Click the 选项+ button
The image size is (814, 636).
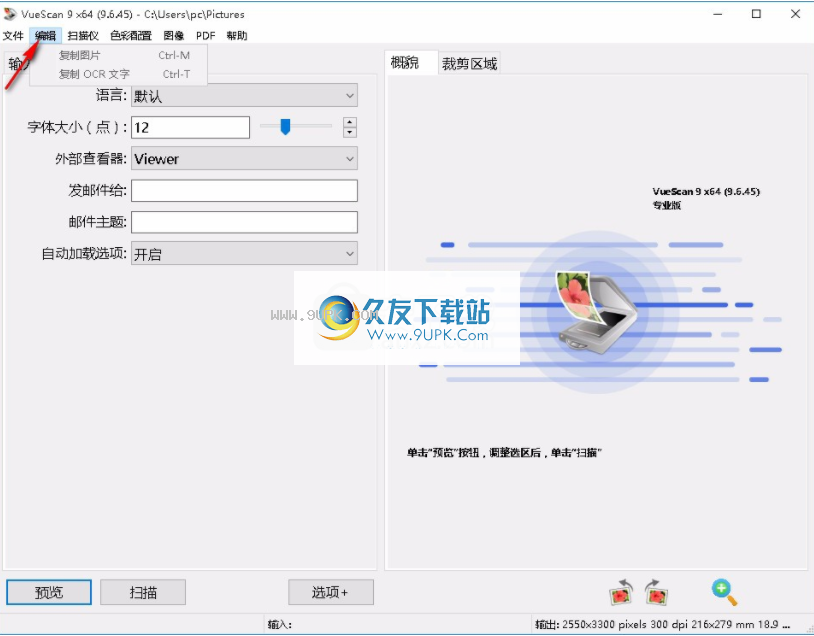(x=331, y=592)
